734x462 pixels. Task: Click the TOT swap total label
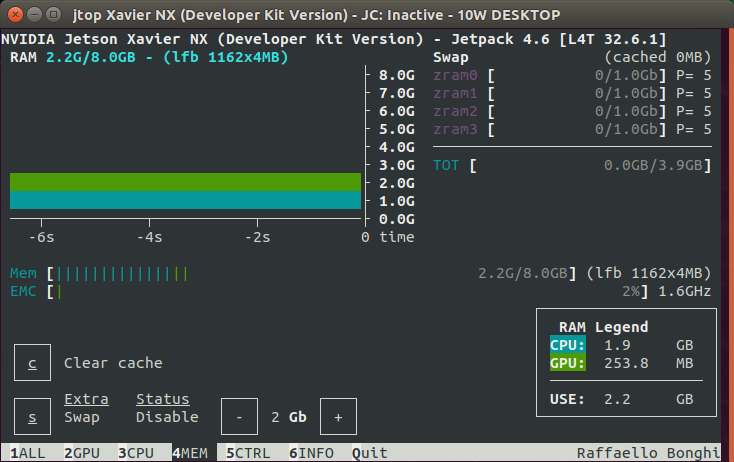click(x=446, y=165)
